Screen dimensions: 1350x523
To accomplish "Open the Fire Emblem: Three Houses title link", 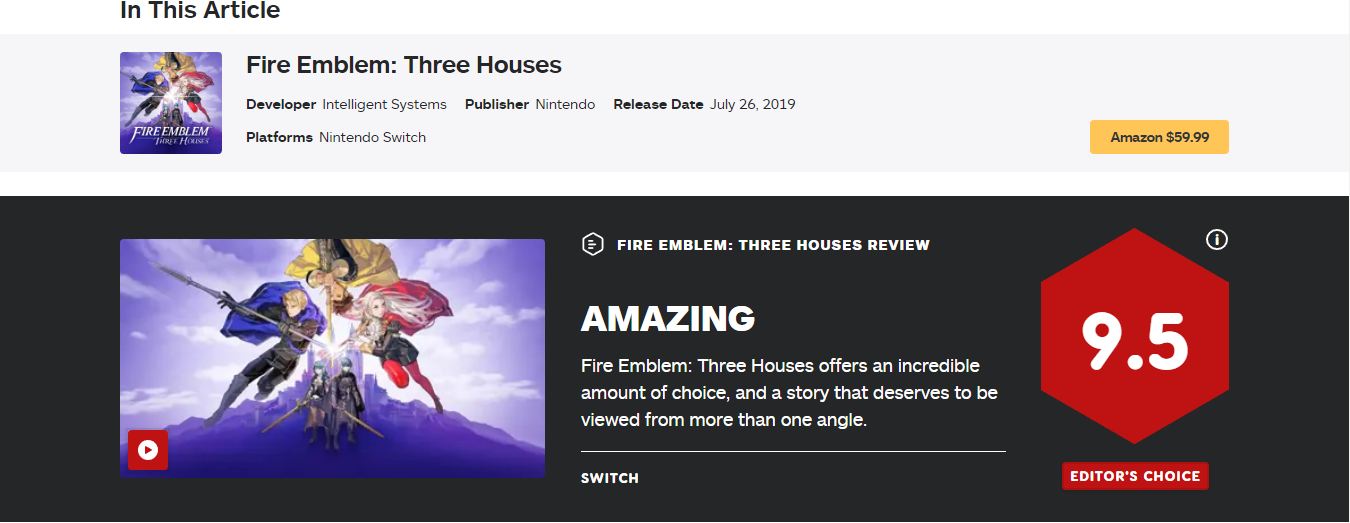I will [x=404, y=65].
